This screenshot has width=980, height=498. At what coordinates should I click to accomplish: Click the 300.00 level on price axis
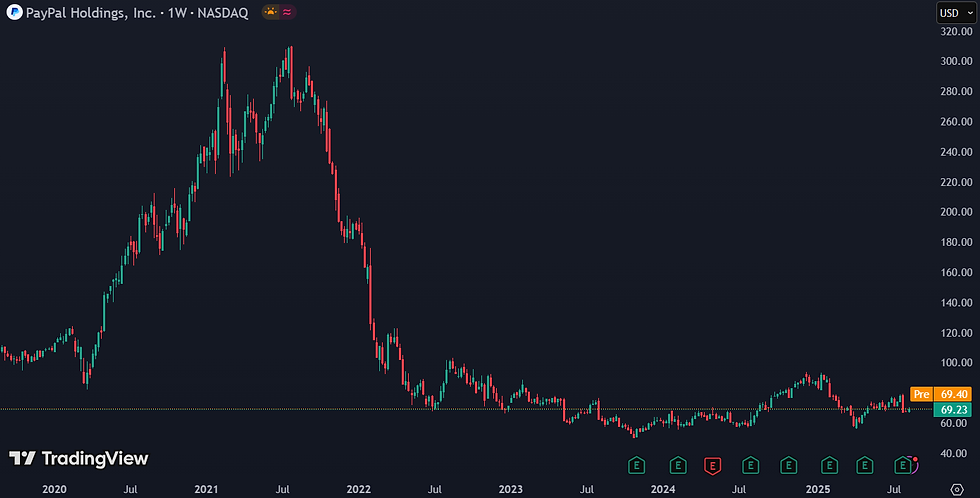pos(956,61)
